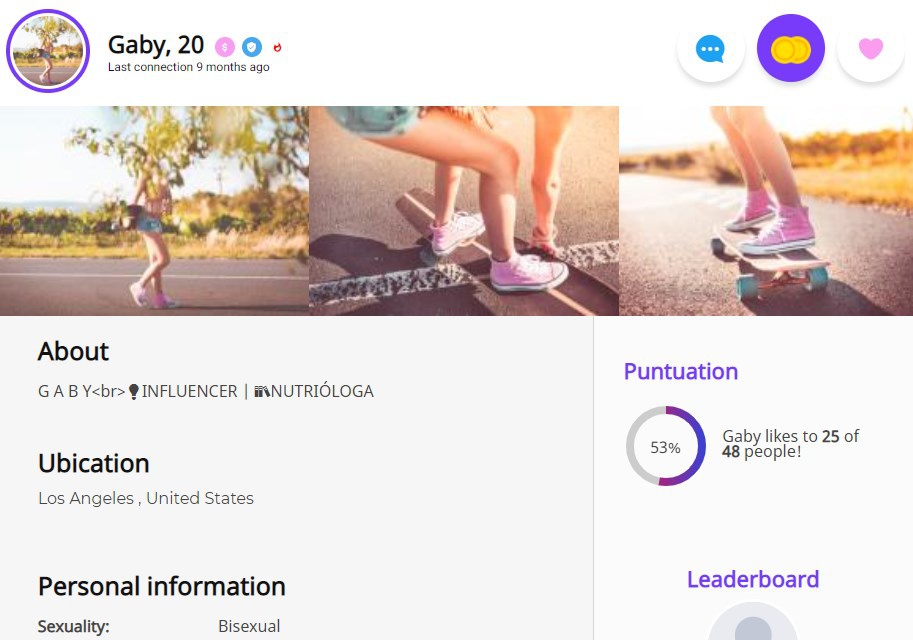This screenshot has width=913, height=640.
Task: Open Gaby's round profile avatar
Action: [48, 50]
